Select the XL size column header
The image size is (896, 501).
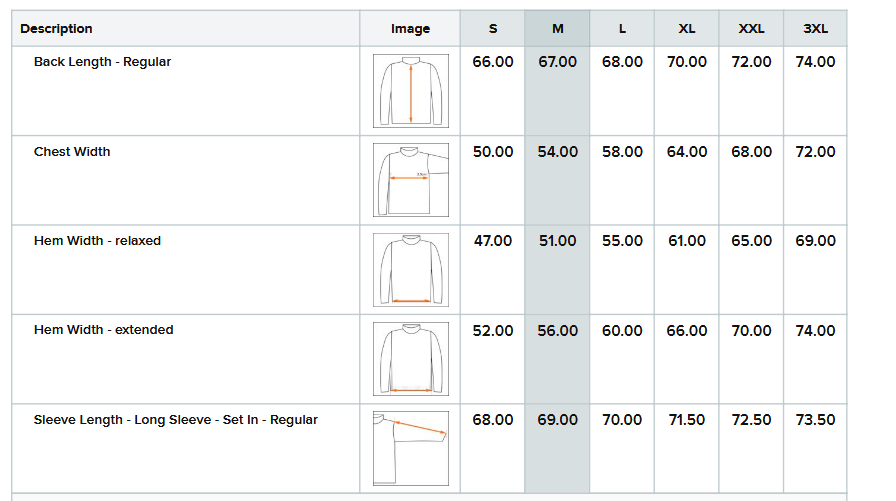click(687, 29)
